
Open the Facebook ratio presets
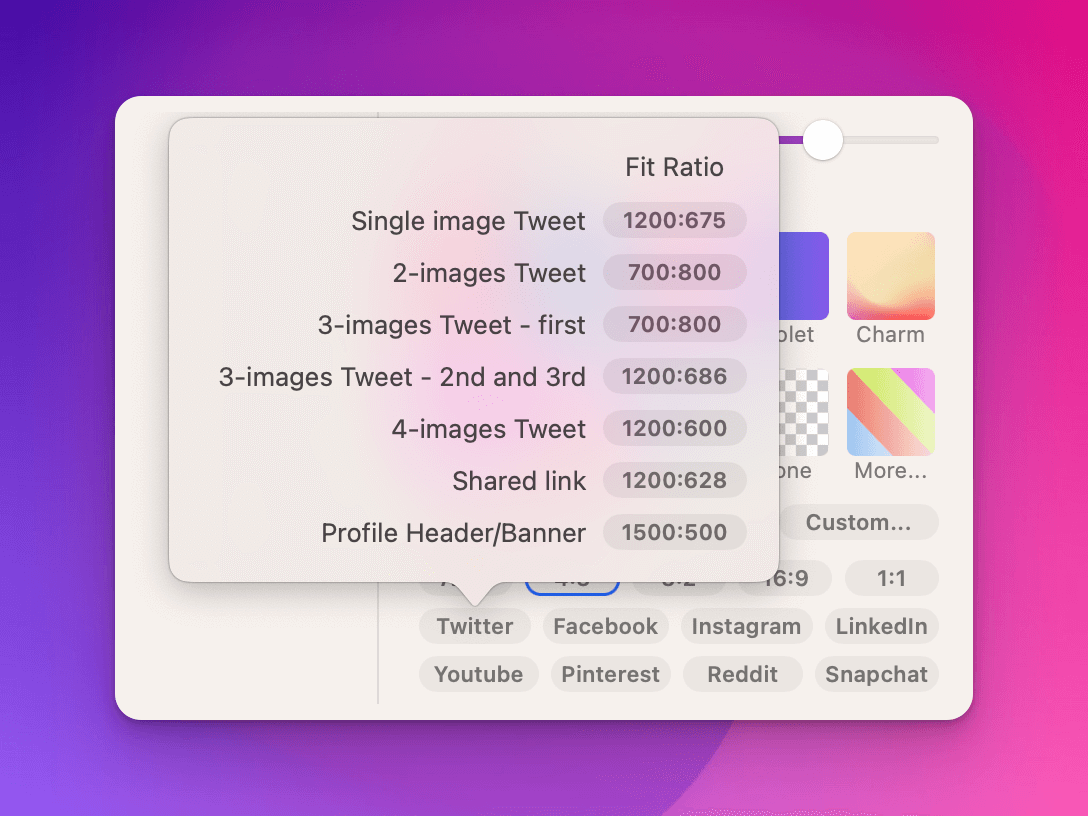coord(605,627)
